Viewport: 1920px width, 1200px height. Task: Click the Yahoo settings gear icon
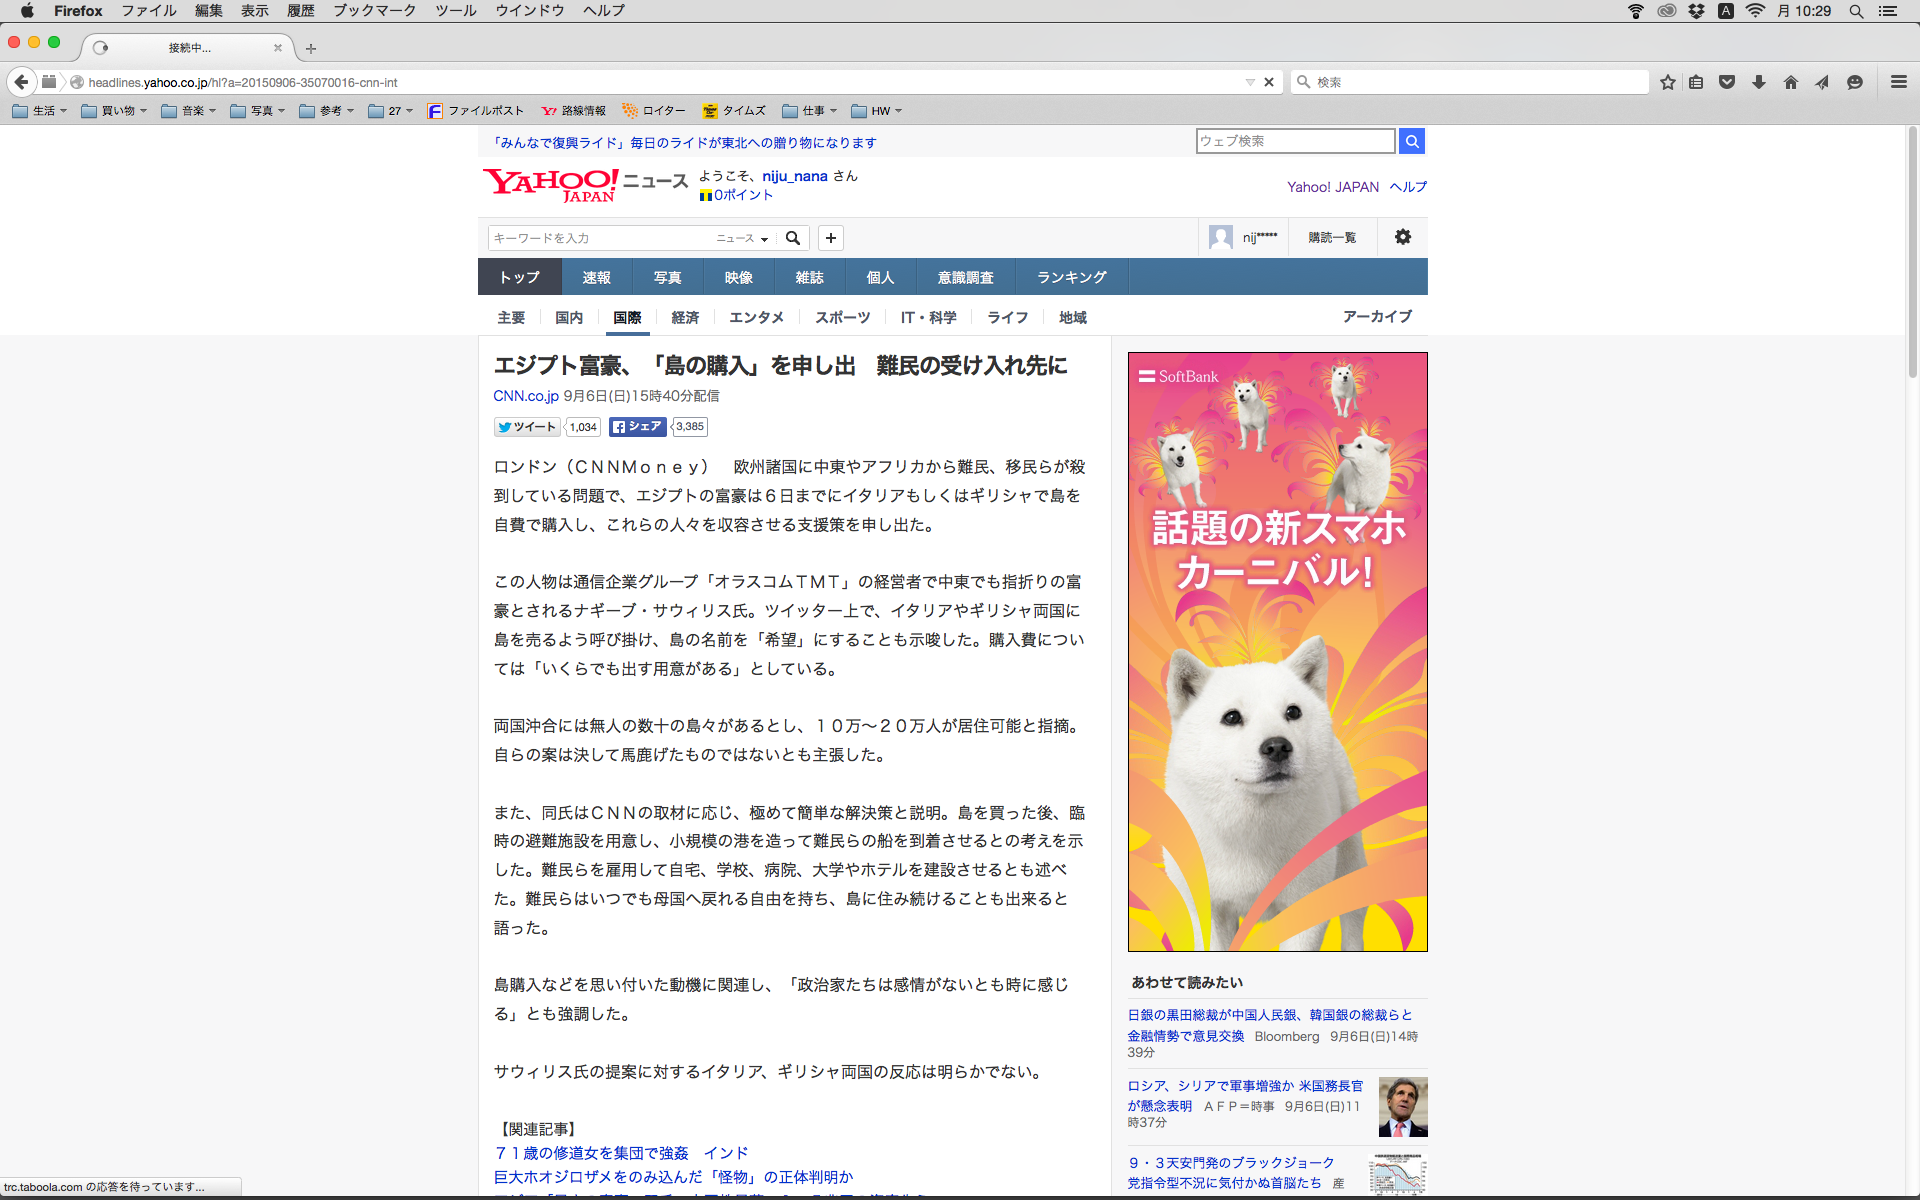pyautogui.click(x=1403, y=237)
